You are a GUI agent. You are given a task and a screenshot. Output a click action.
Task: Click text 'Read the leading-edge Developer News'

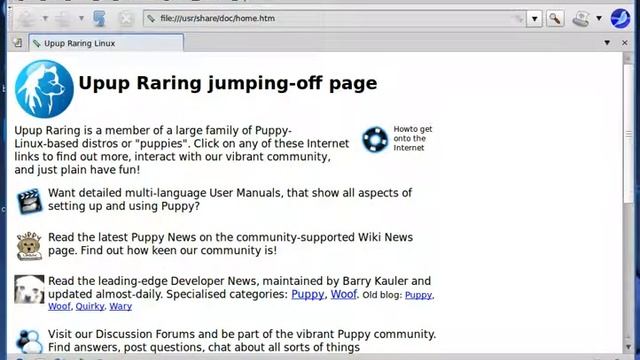tap(153, 281)
